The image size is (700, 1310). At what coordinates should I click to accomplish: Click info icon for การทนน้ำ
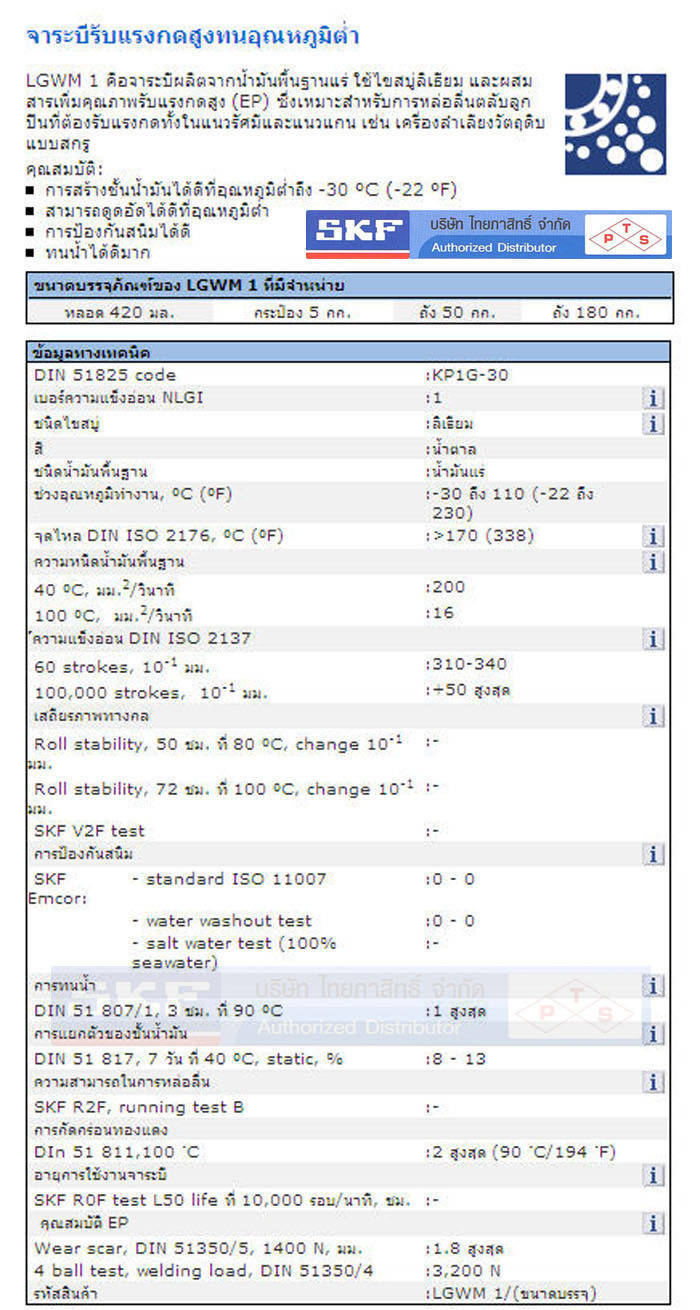tap(653, 986)
